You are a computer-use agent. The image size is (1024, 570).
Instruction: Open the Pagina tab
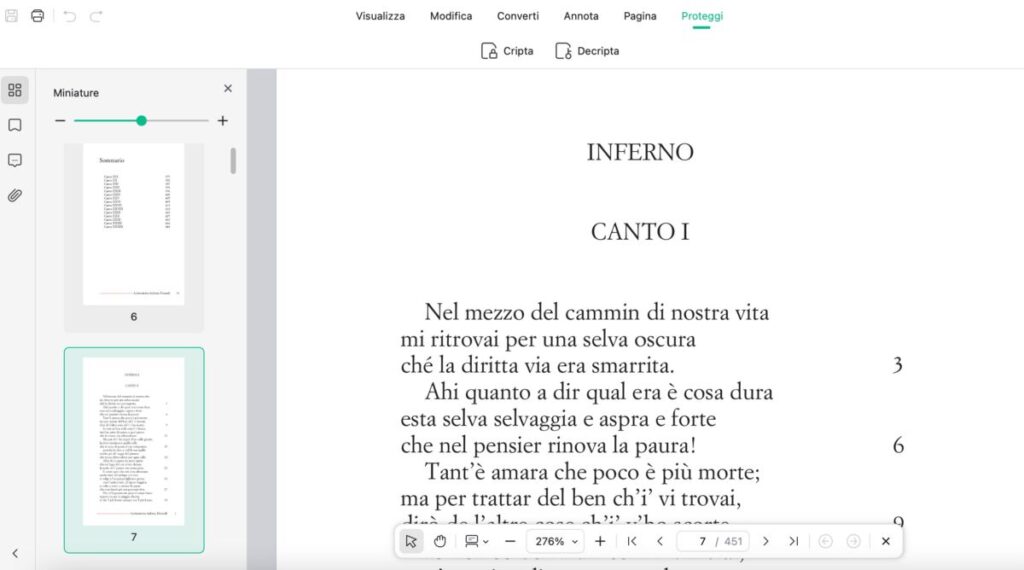click(640, 16)
